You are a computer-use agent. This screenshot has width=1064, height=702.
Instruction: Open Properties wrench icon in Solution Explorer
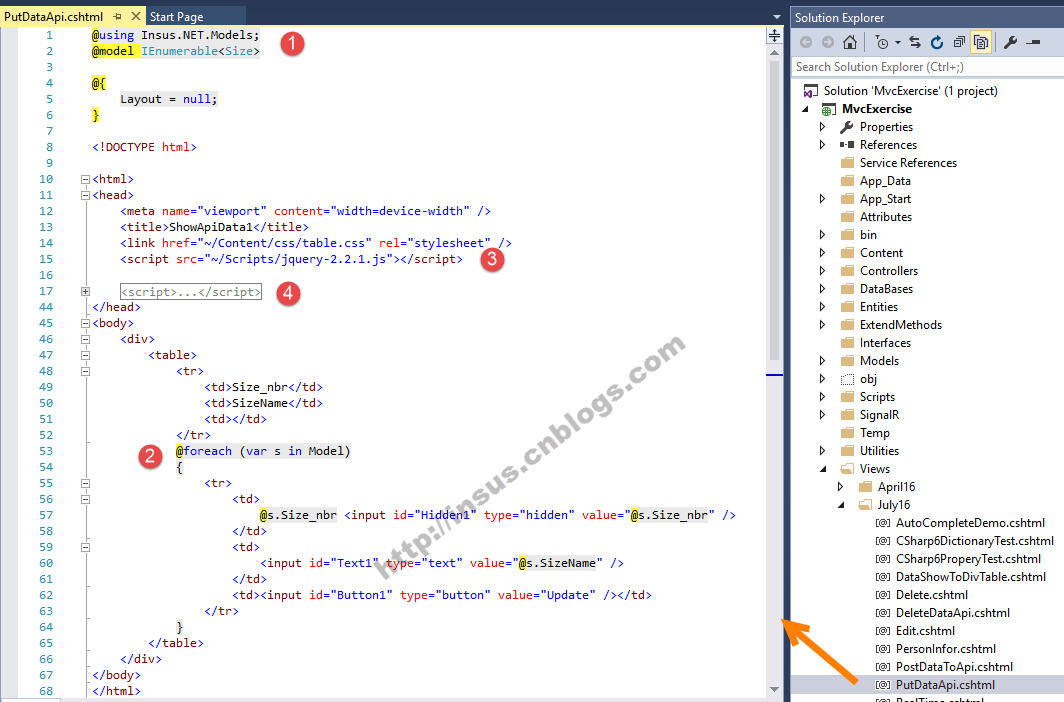click(x=1010, y=43)
